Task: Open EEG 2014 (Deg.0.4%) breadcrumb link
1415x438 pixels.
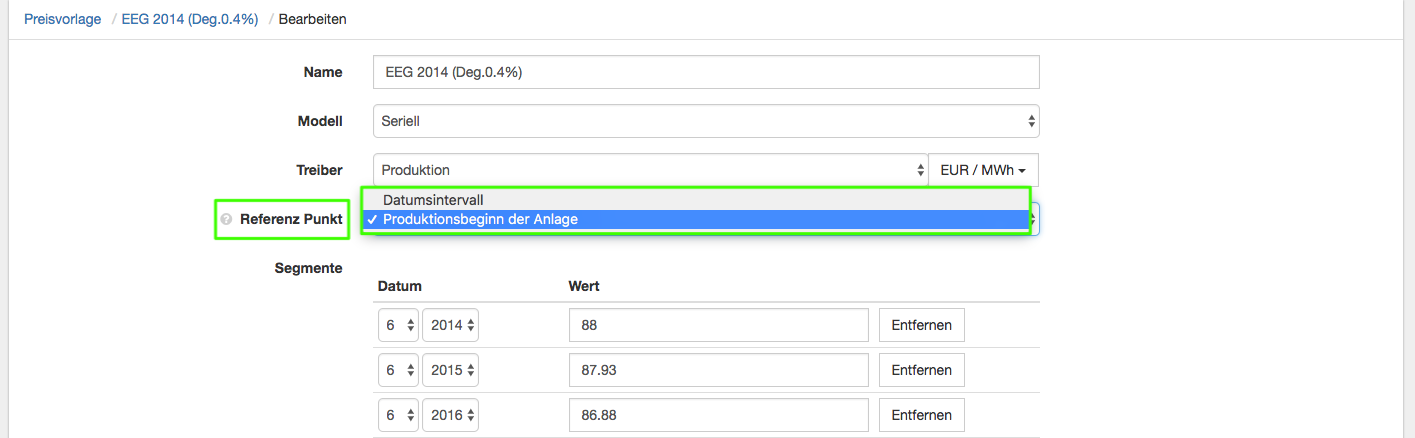Action: [187, 19]
